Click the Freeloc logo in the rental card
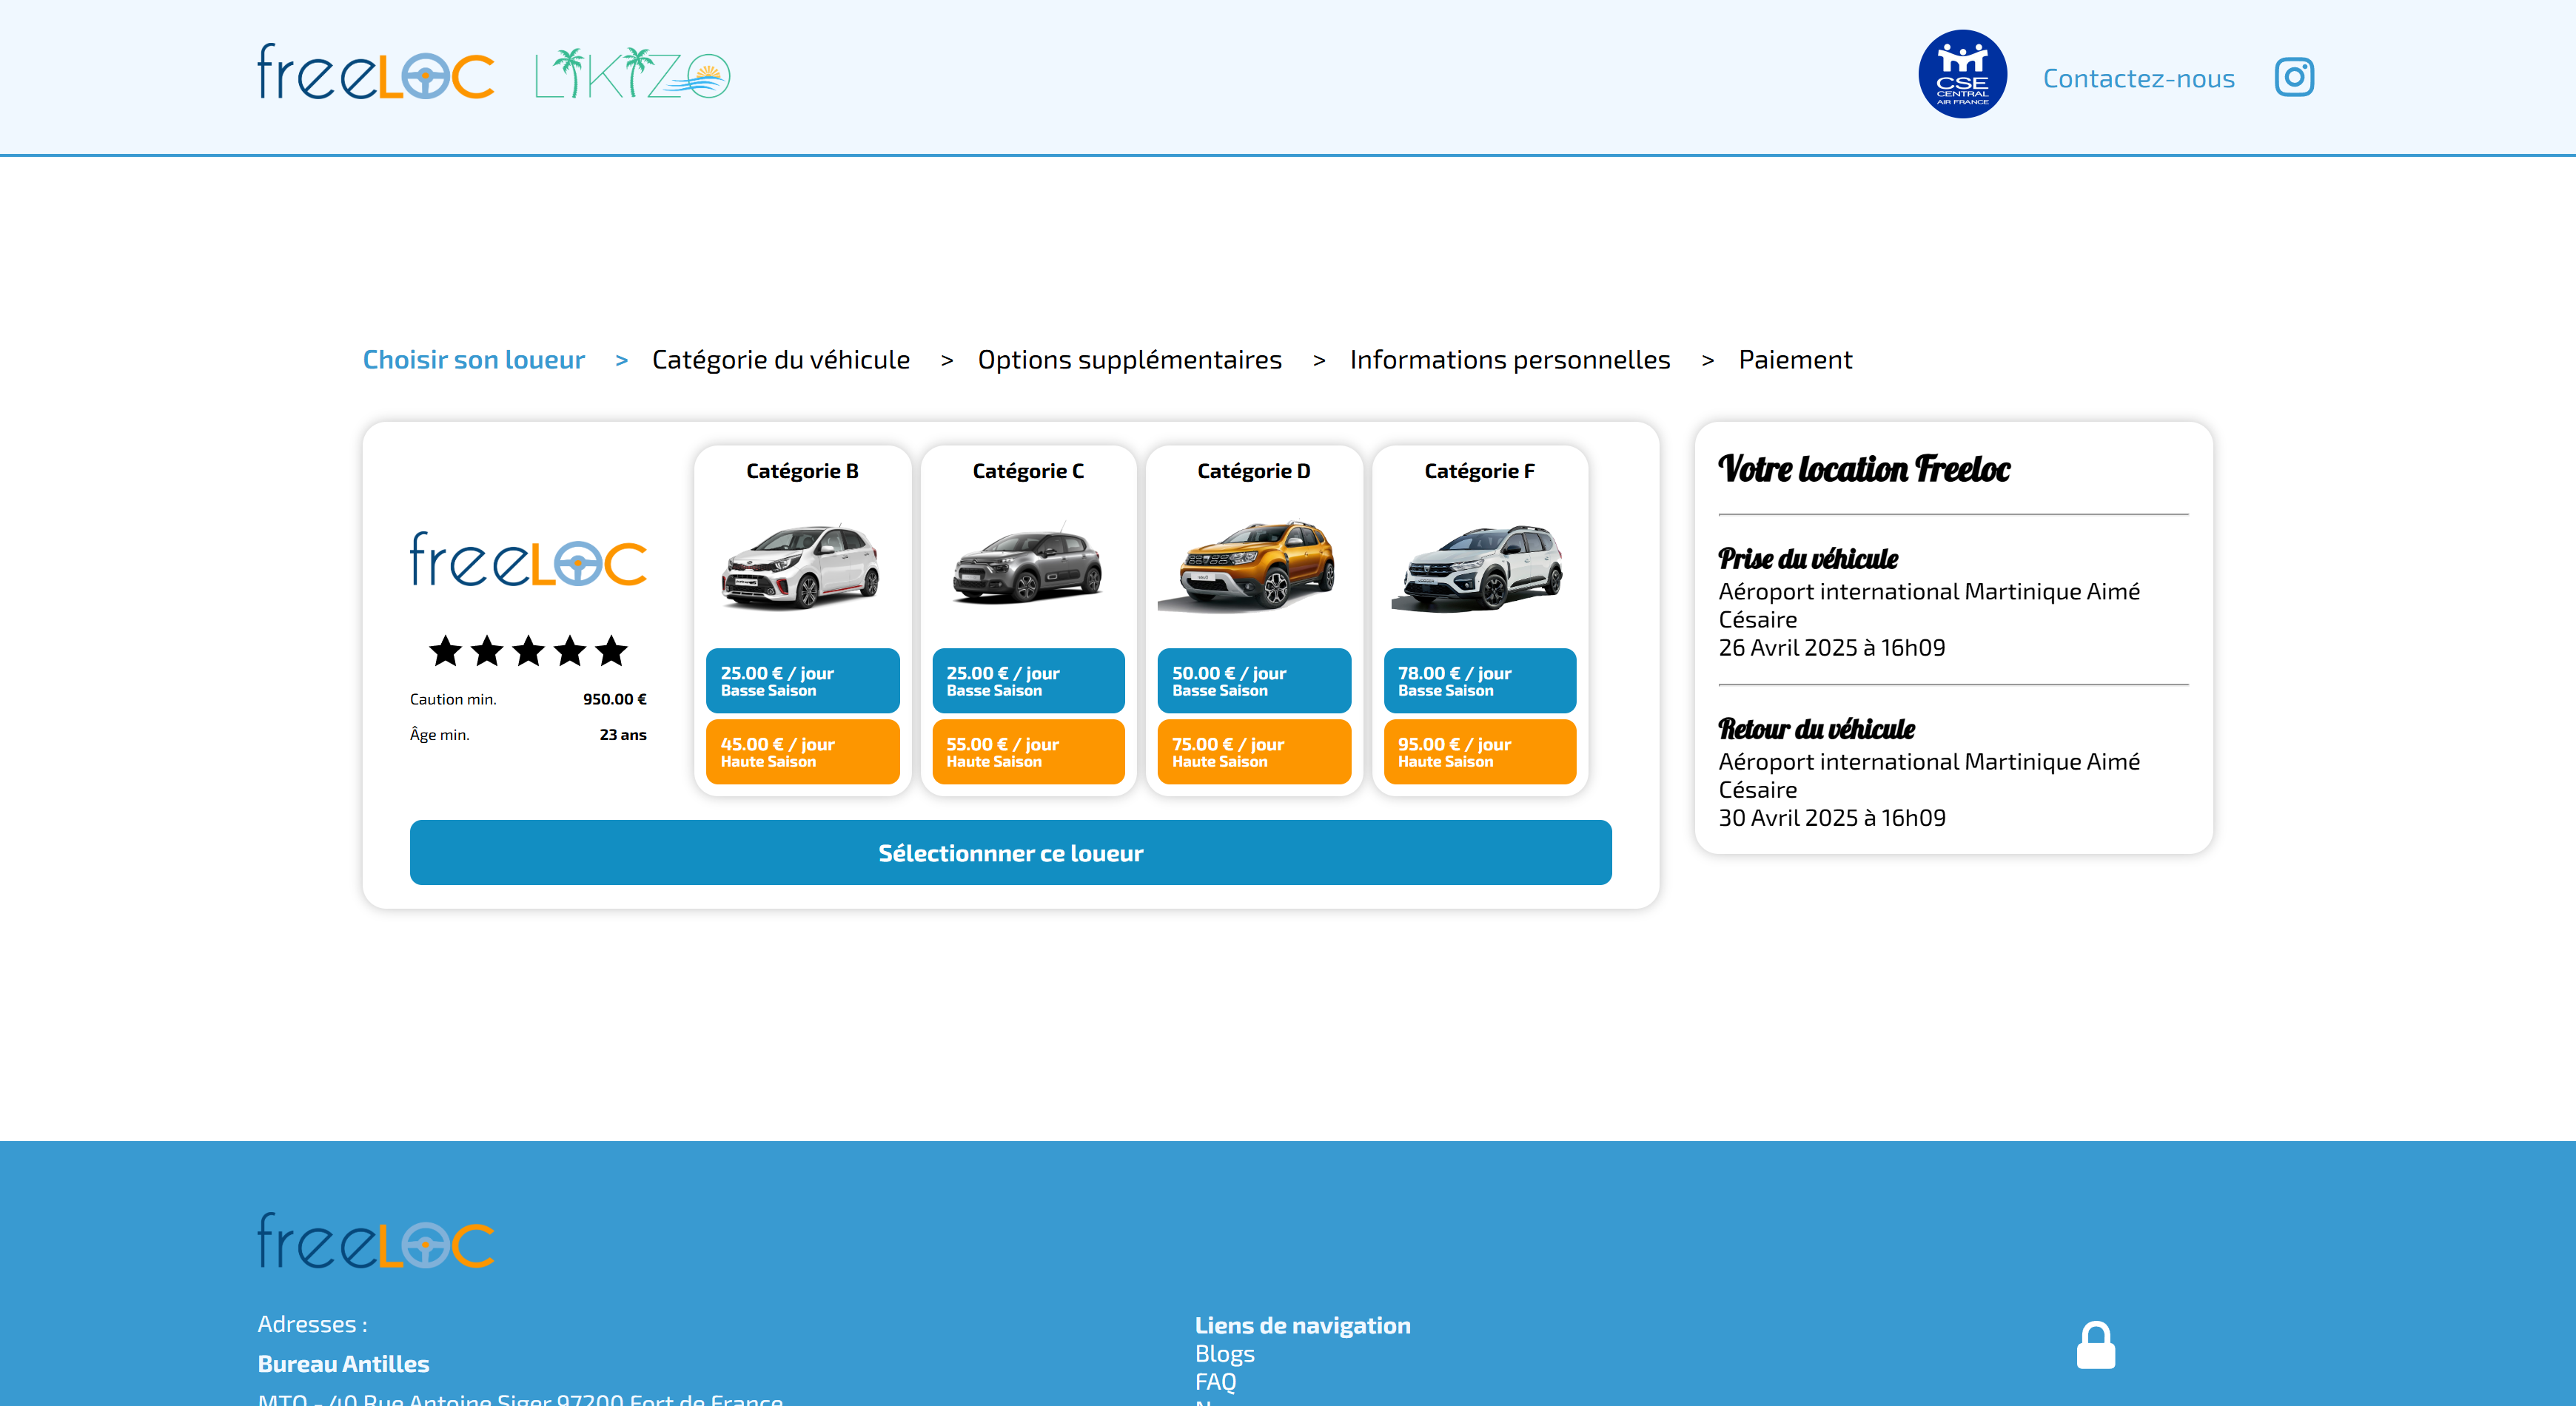 point(528,559)
